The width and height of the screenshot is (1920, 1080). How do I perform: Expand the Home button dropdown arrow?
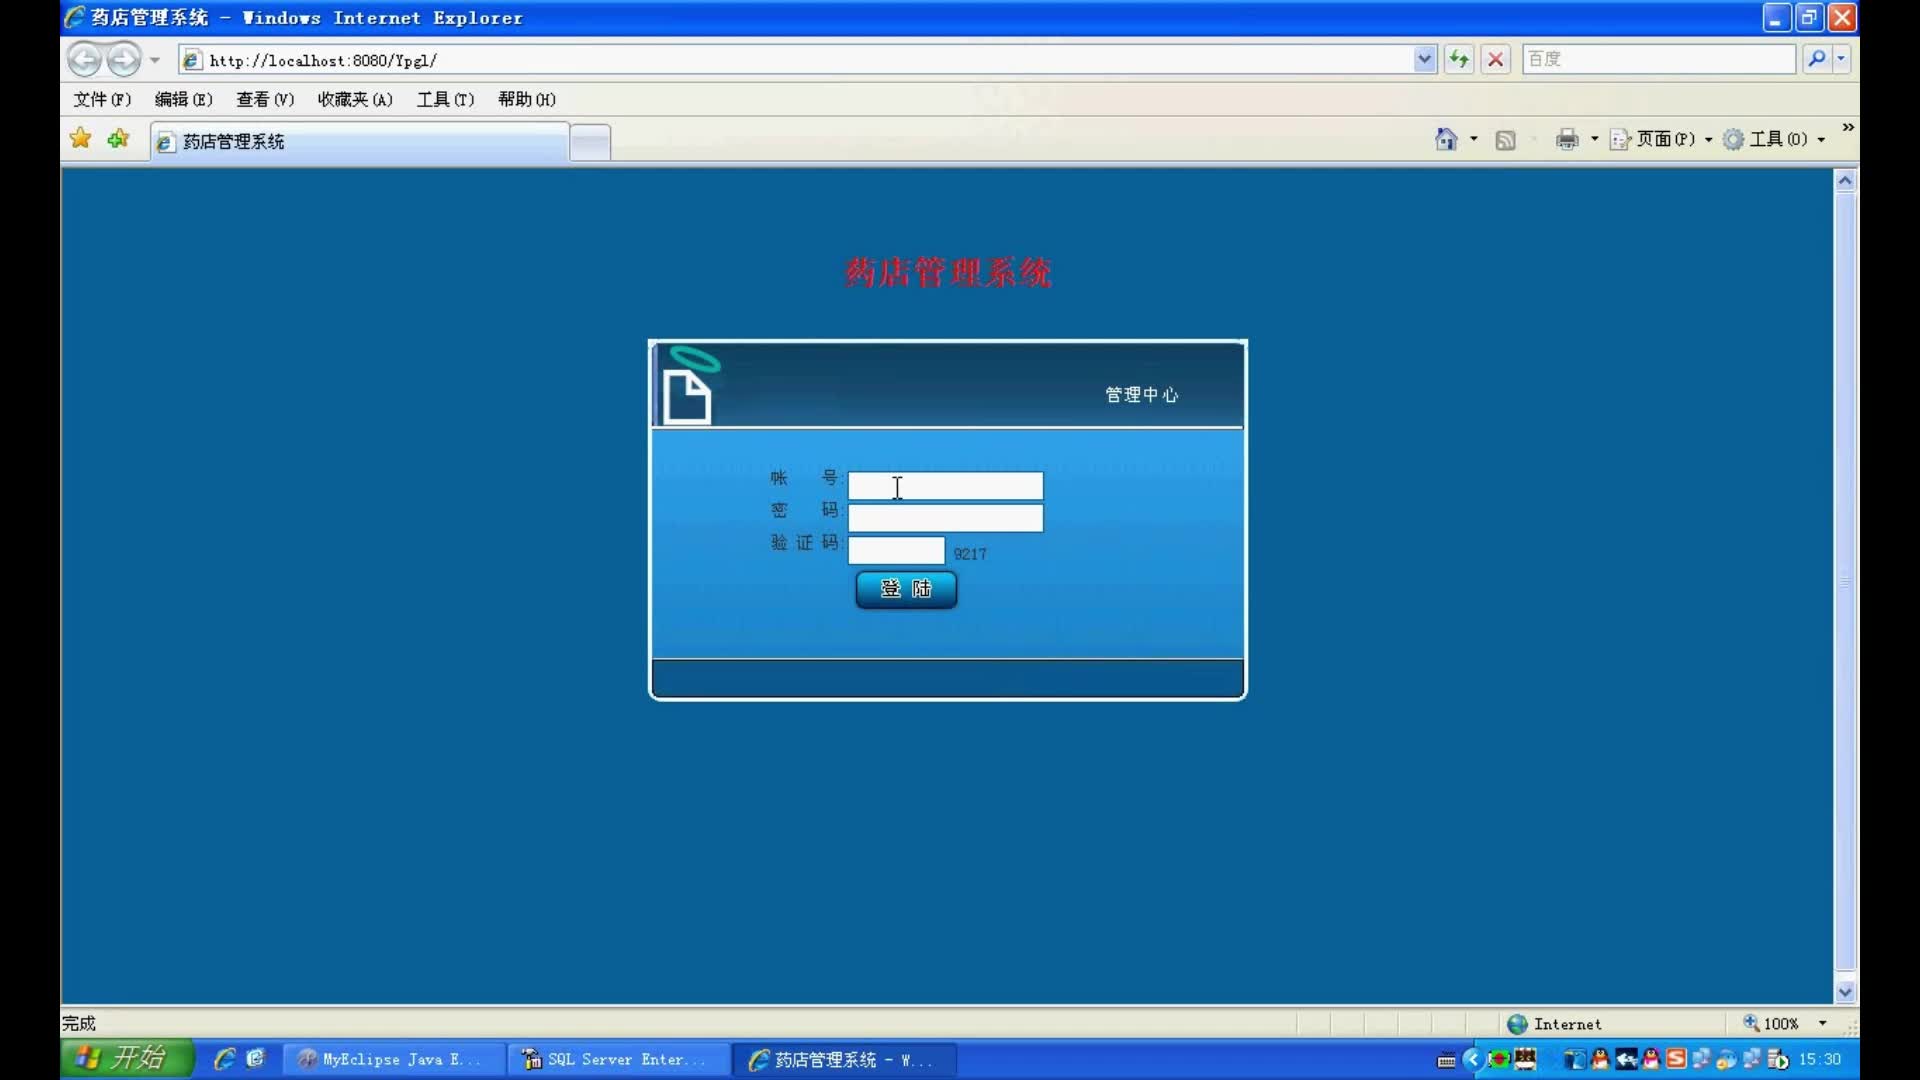(x=1474, y=139)
